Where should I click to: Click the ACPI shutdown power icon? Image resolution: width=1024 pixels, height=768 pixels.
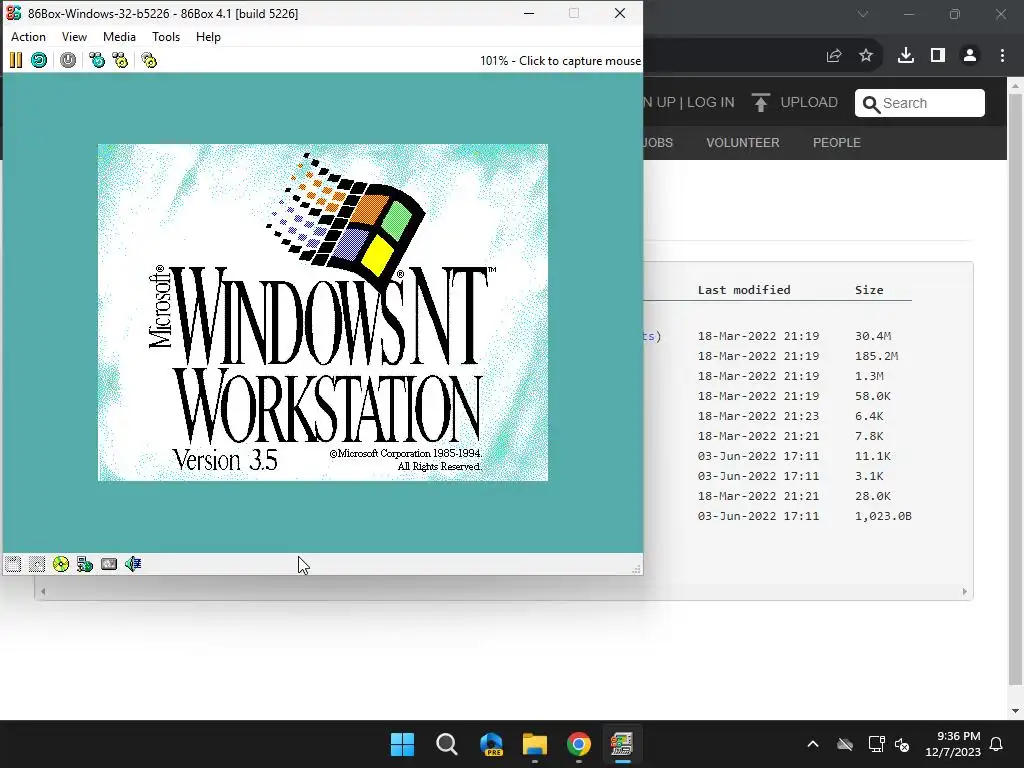[68, 61]
